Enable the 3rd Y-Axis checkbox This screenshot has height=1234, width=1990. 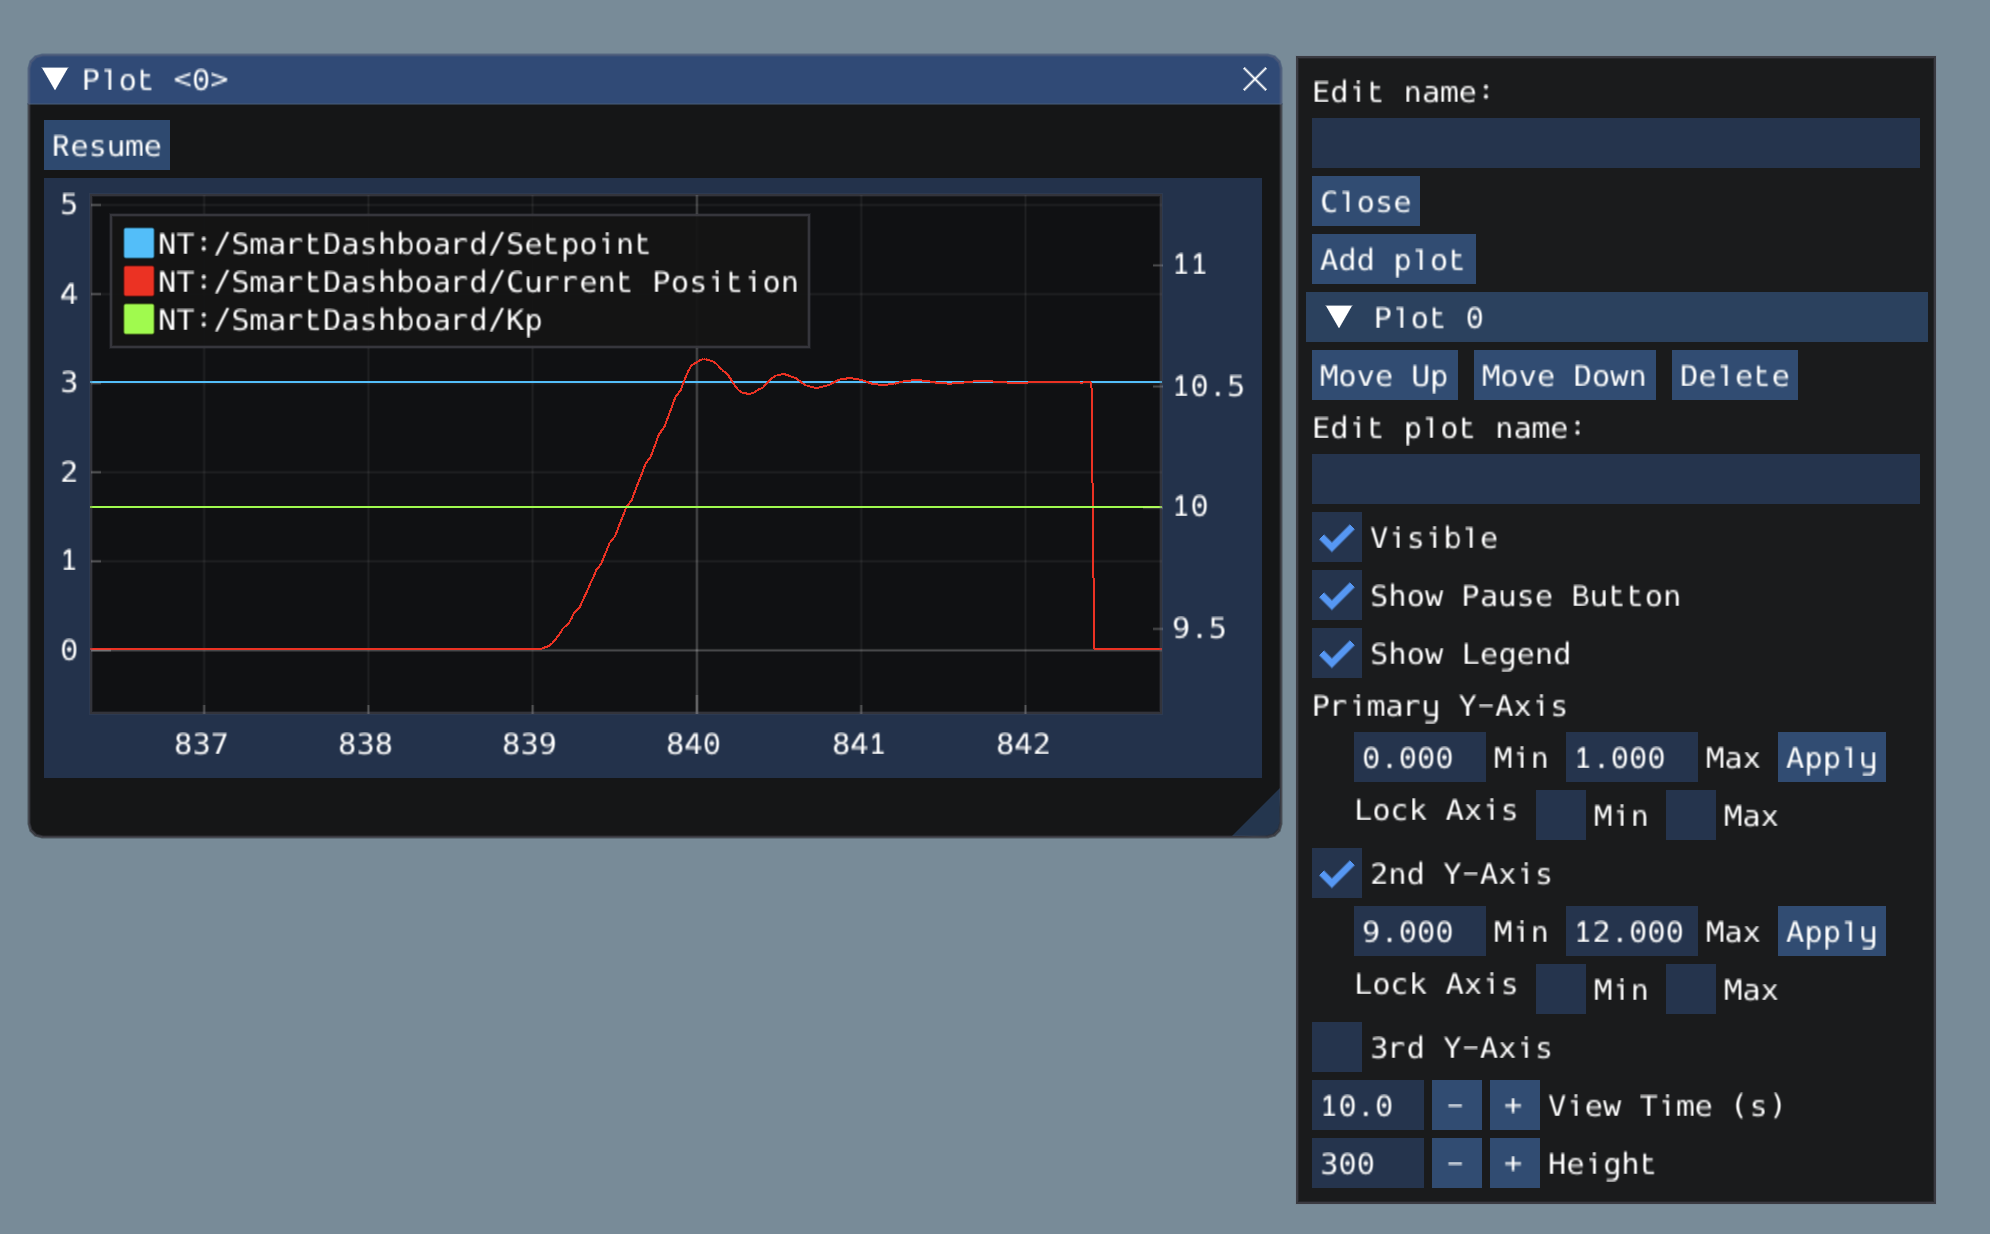click(1337, 1047)
